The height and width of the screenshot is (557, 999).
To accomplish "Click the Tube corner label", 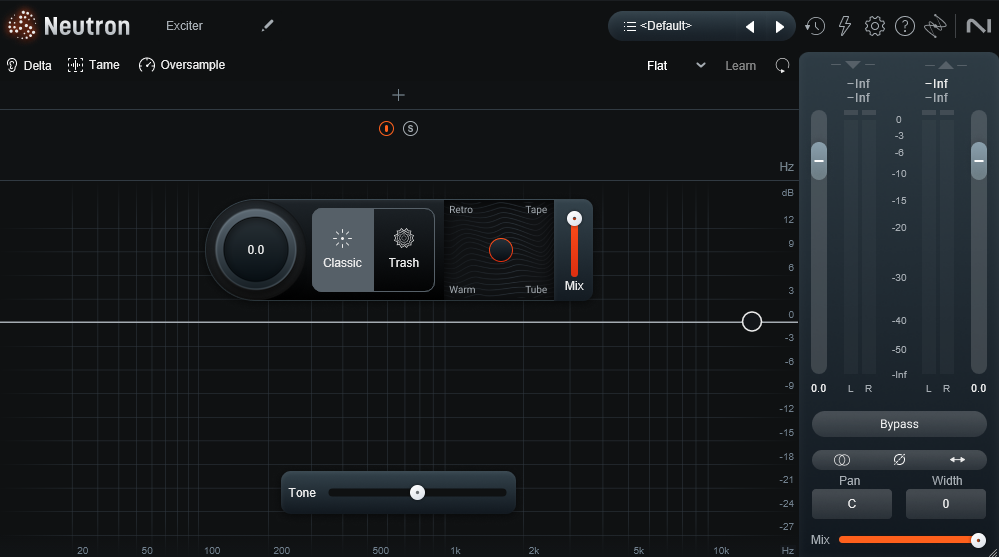I will point(536,290).
